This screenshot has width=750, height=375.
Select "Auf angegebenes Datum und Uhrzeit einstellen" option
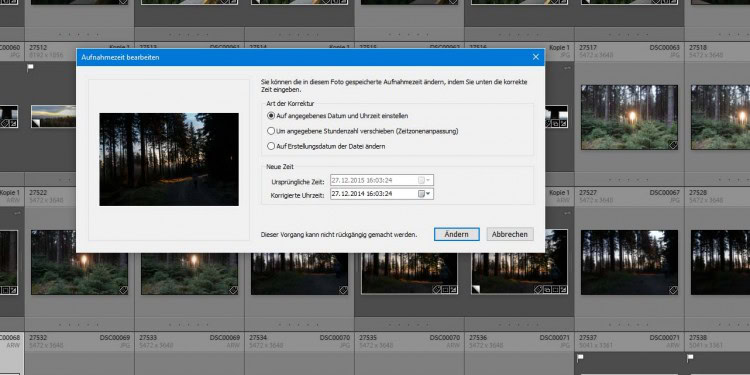tap(338, 116)
